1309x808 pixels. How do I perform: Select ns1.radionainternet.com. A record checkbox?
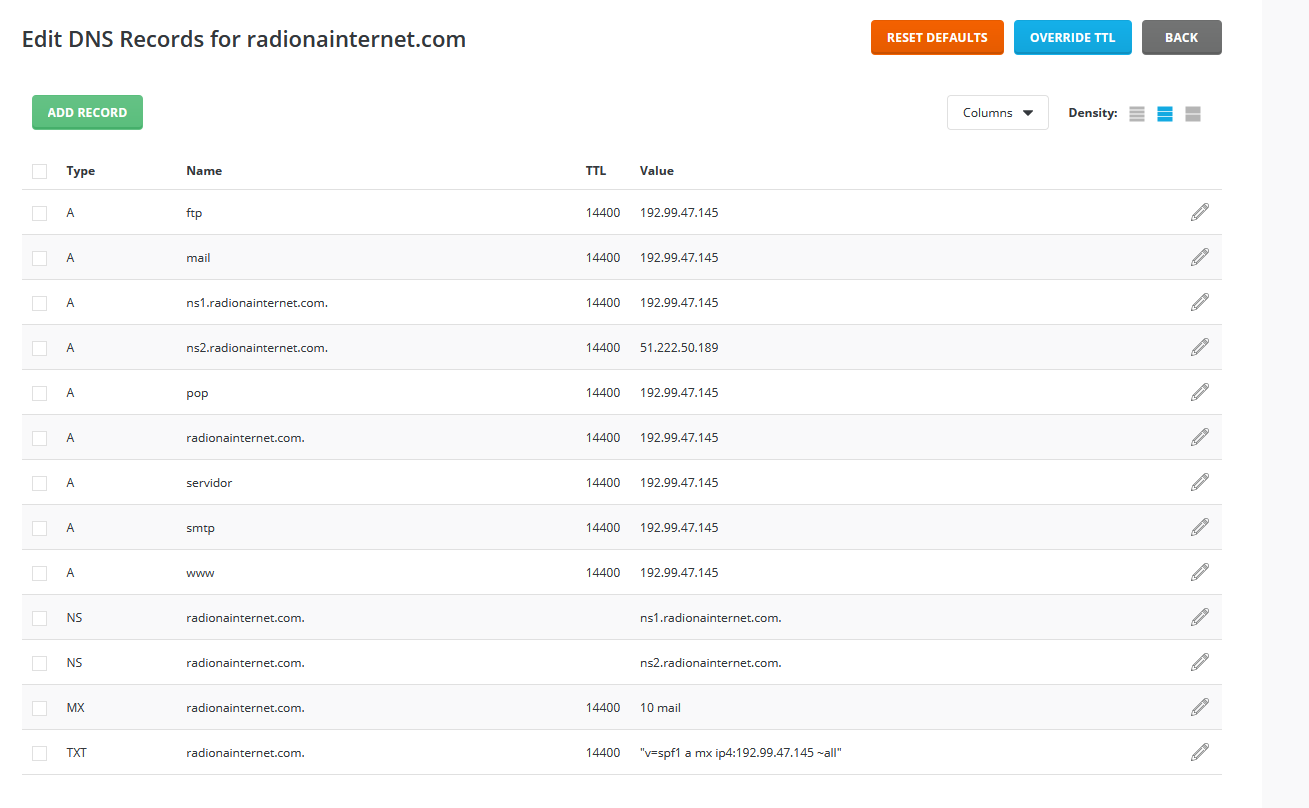tap(40, 303)
